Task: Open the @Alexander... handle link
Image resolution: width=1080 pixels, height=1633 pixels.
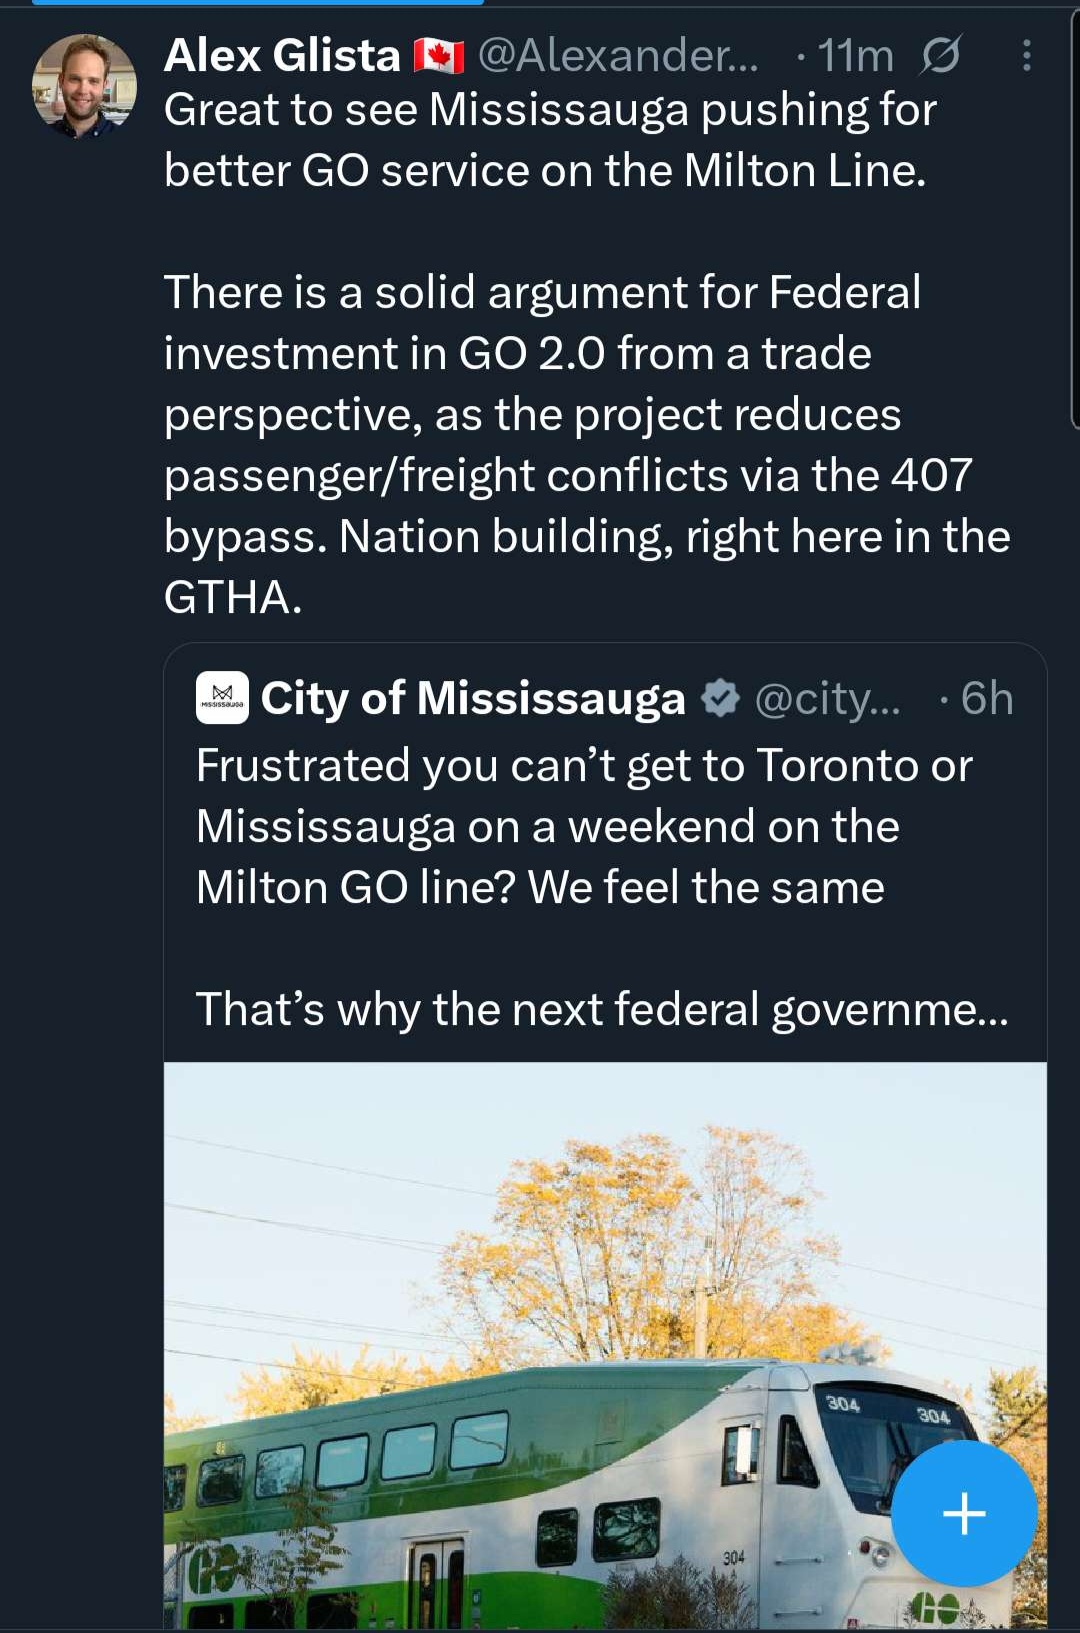Action: click(618, 56)
